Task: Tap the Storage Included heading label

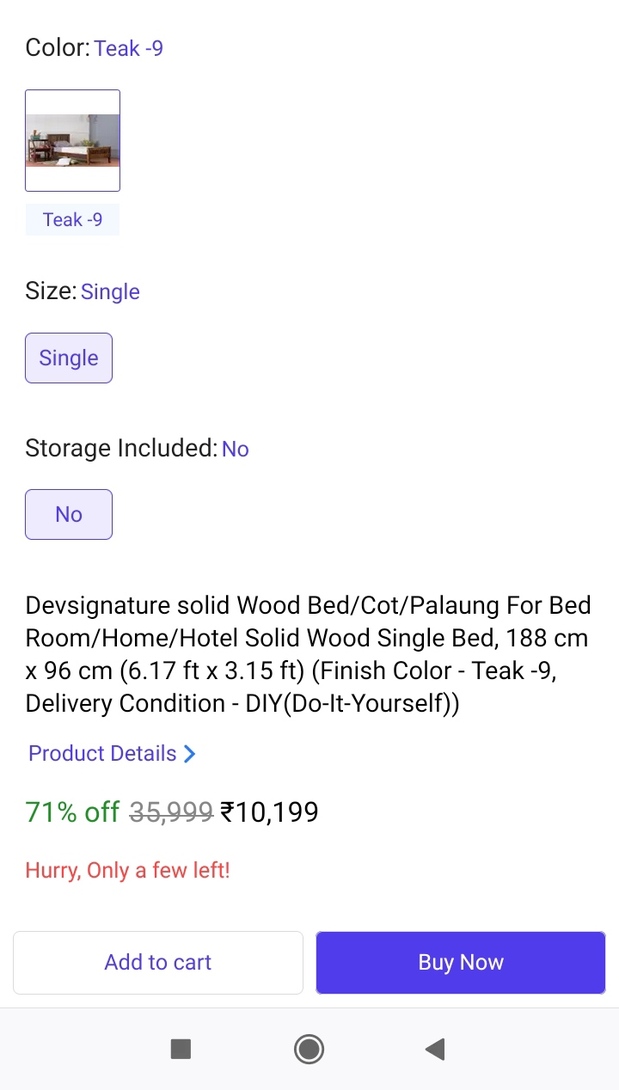Action: coord(121,448)
